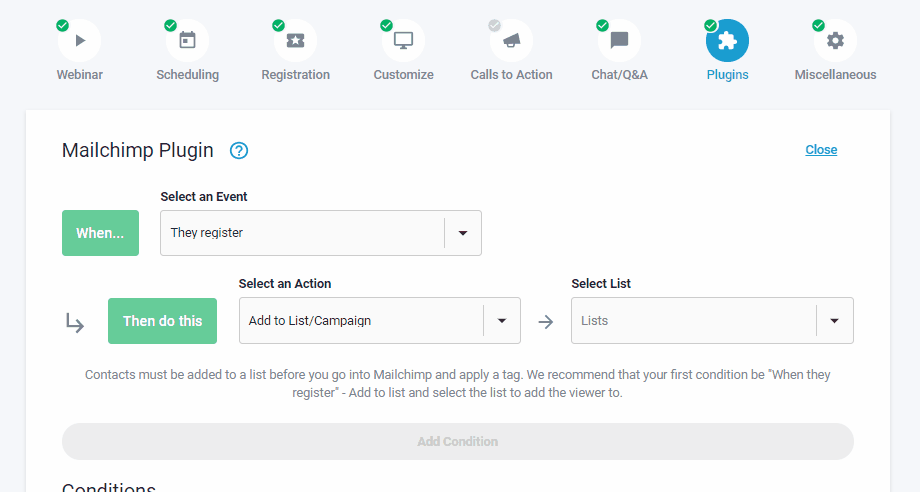
Task: Go to the Plugins tab label
Action: tap(727, 74)
